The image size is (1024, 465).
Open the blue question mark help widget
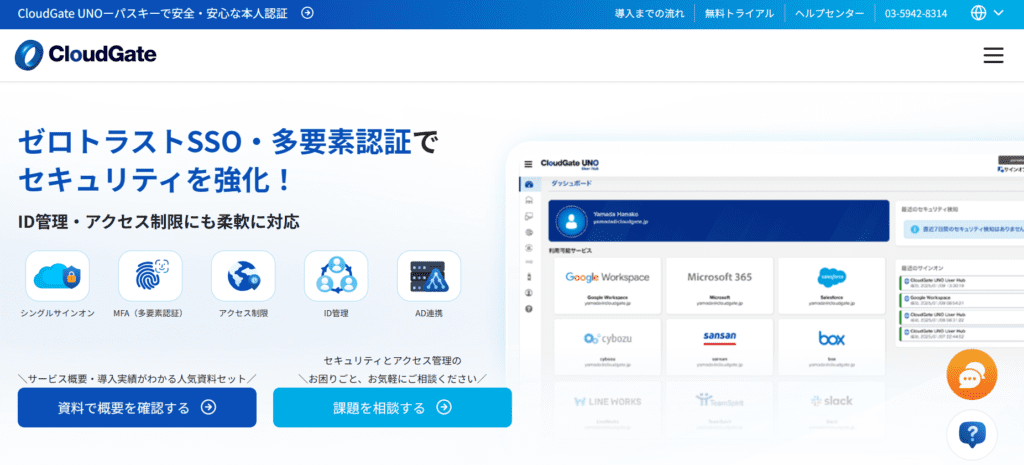(x=972, y=435)
